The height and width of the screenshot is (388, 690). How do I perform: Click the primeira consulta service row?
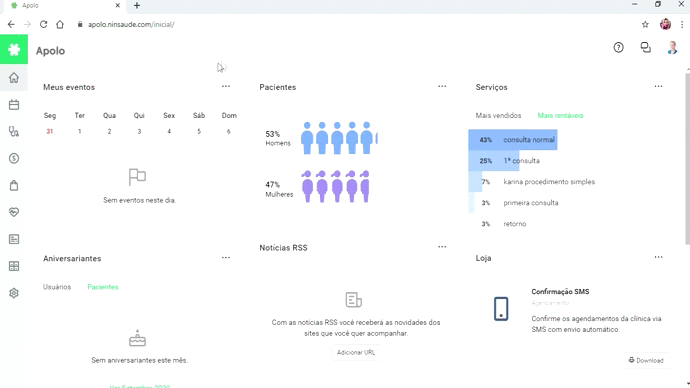(x=531, y=203)
